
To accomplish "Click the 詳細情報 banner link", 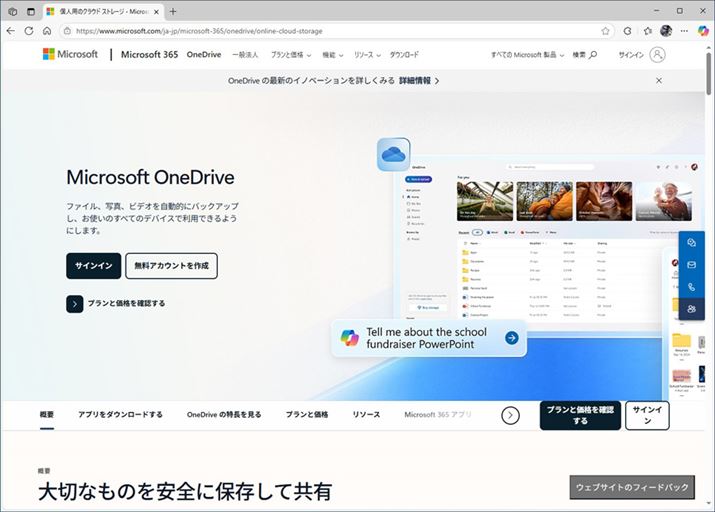I will [x=419, y=81].
